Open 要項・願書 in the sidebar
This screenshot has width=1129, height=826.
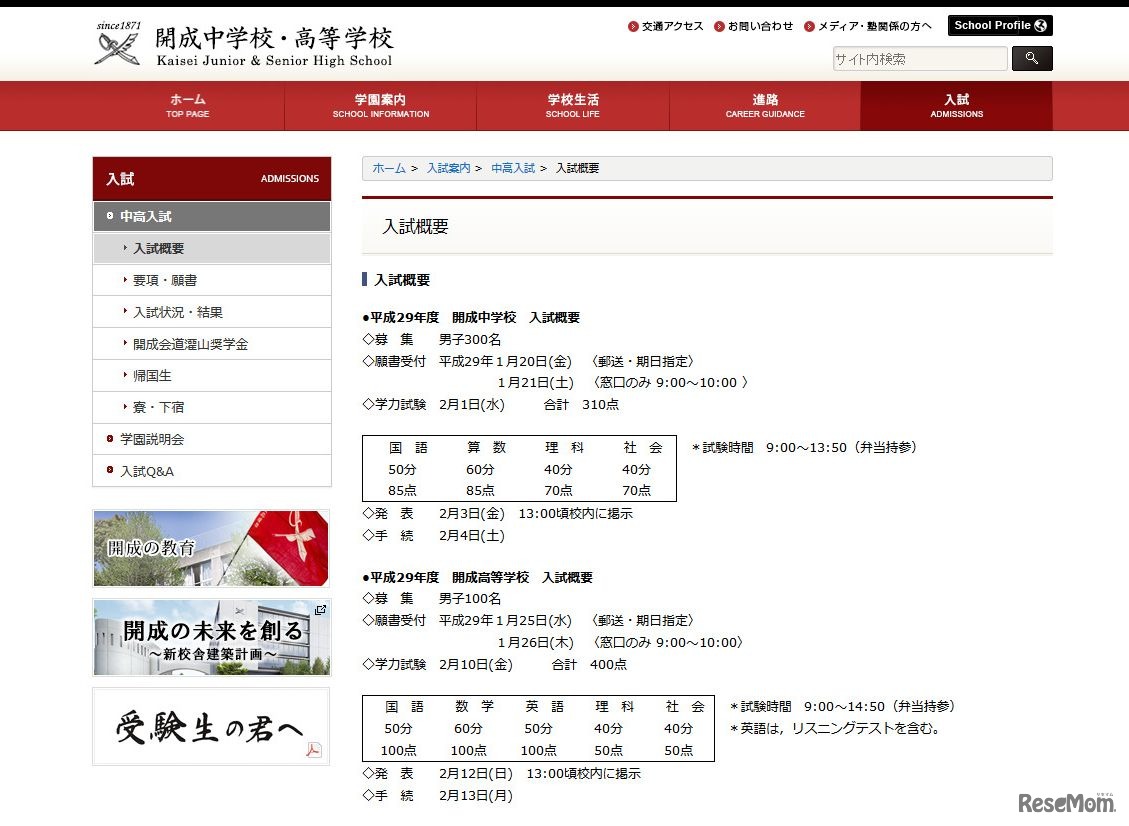(212, 280)
